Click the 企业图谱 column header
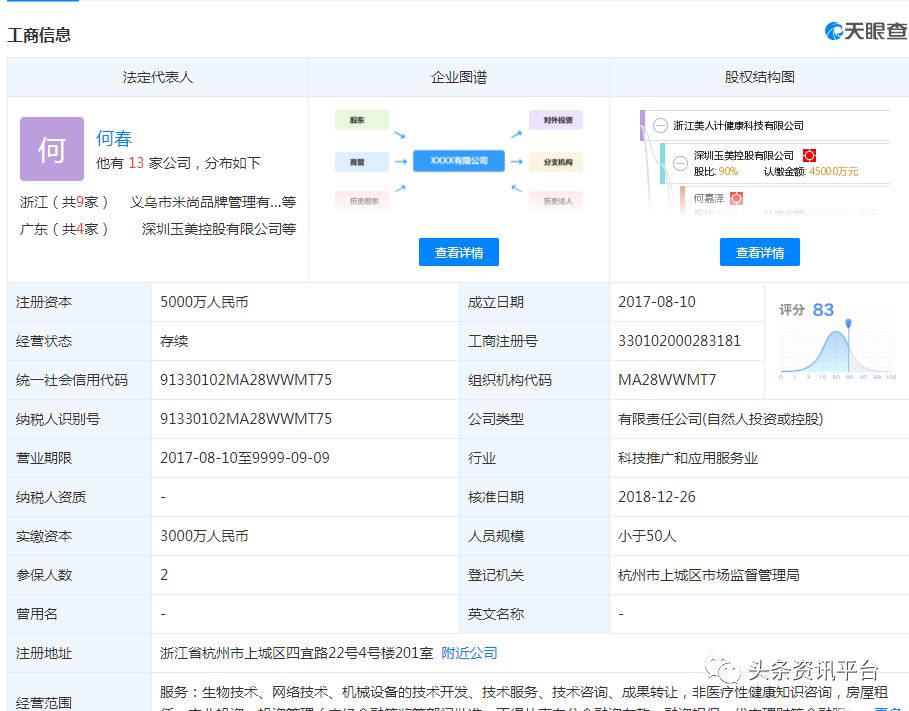The image size is (909, 711). click(459, 77)
